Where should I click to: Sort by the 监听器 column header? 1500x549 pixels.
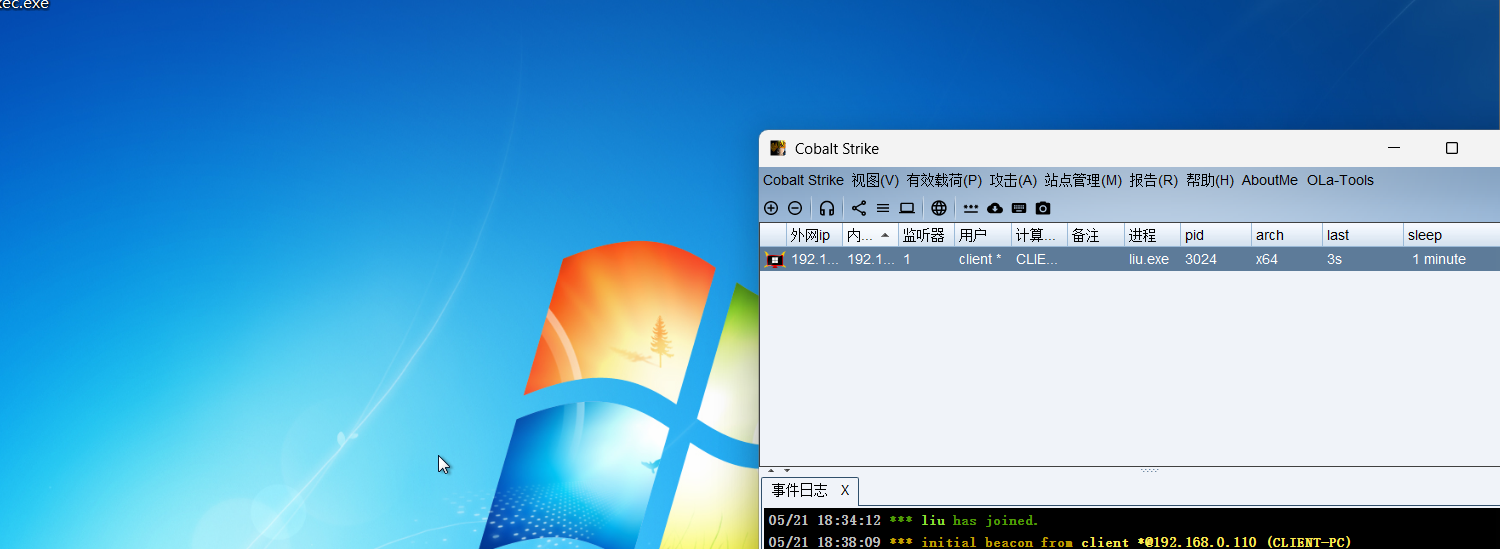pyautogui.click(x=926, y=235)
